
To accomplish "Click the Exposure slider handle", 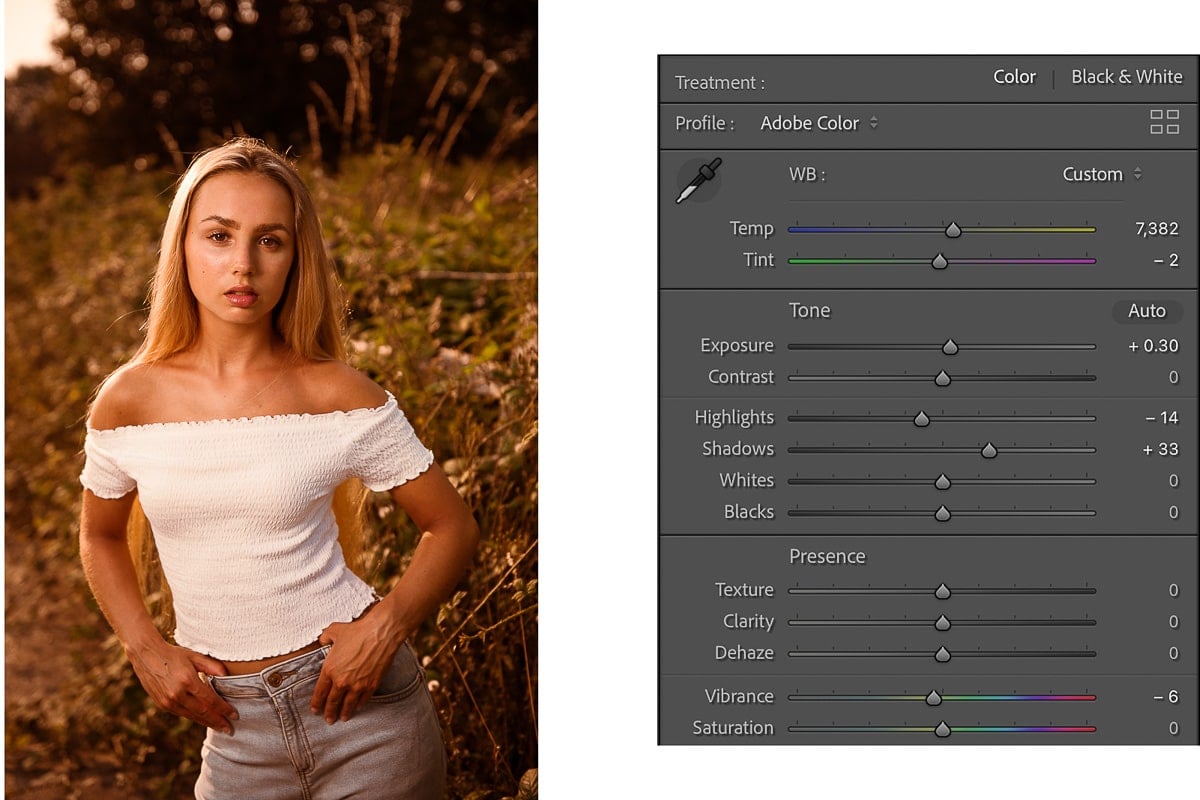I will pos(950,347).
